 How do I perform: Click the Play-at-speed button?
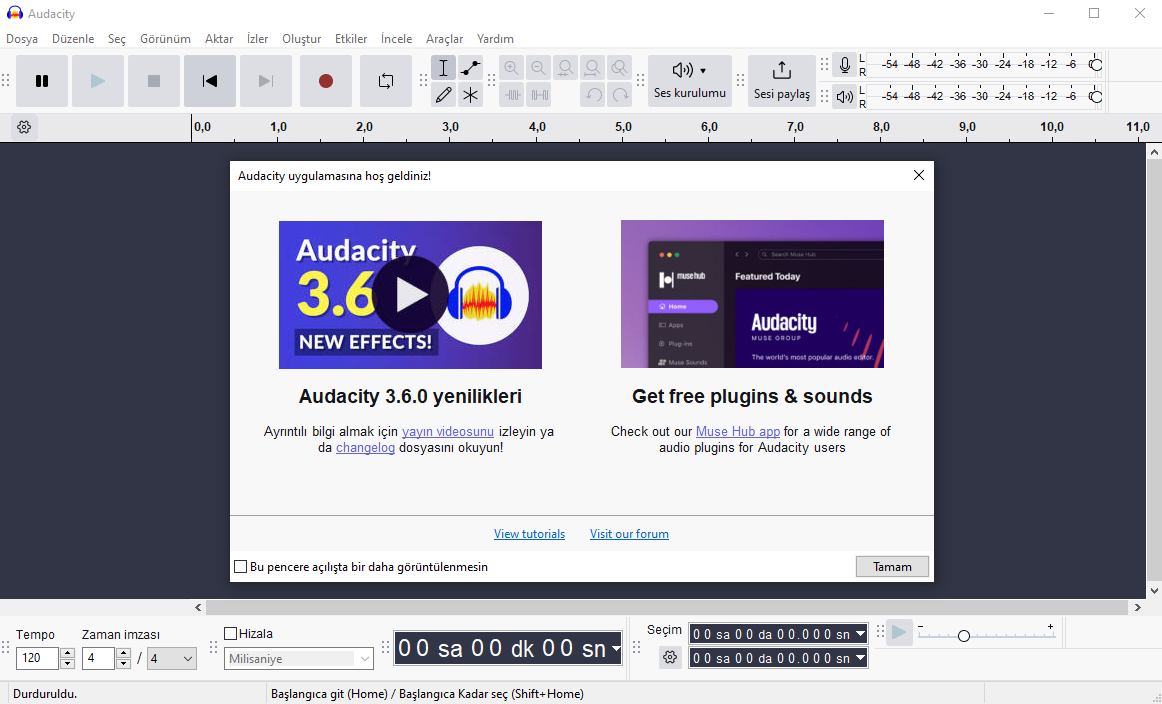coord(899,633)
